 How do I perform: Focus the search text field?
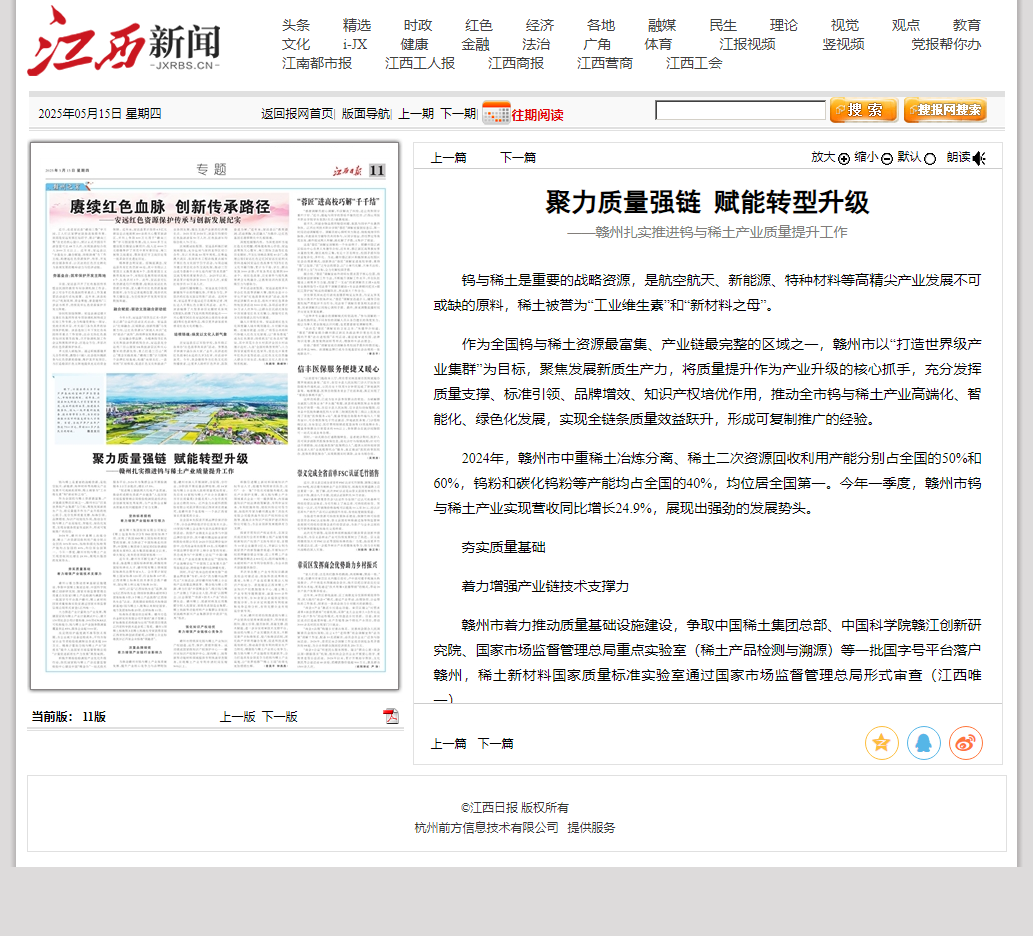(740, 110)
